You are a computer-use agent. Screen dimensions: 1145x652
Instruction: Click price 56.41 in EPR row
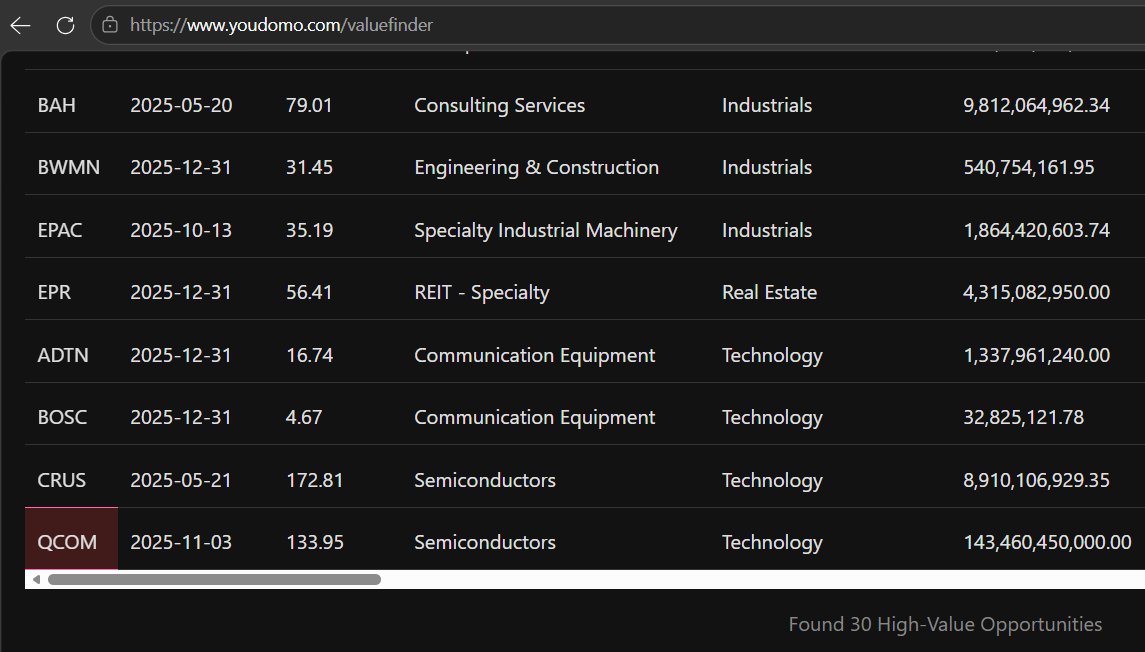coord(309,292)
